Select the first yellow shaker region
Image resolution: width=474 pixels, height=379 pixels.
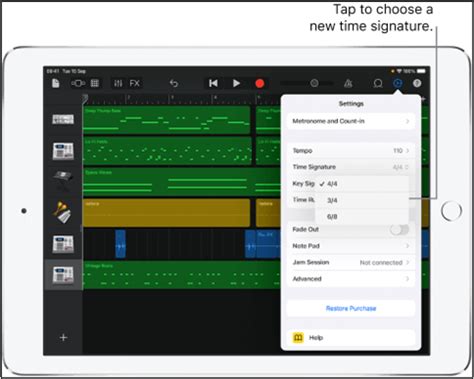tap(166, 213)
